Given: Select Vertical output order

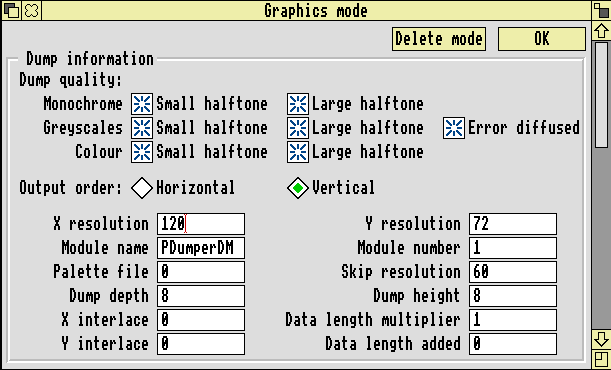Looking at the screenshot, I should coord(298,188).
